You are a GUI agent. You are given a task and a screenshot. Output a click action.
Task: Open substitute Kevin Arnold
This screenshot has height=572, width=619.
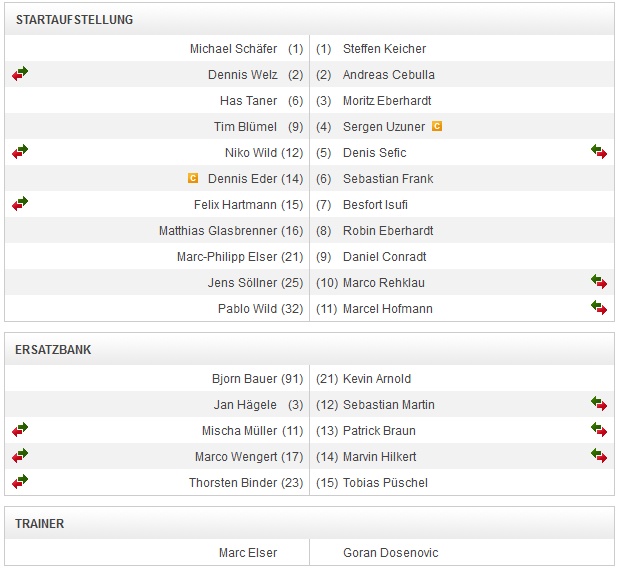(x=377, y=379)
